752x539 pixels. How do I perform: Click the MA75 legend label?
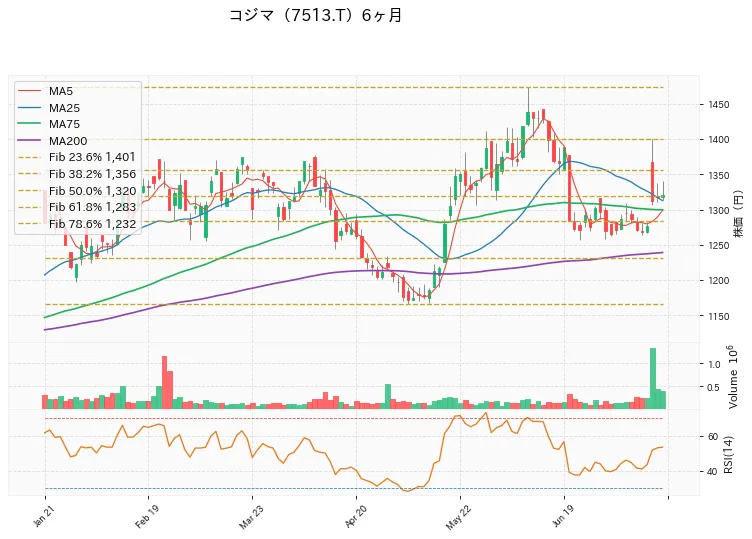tap(64, 124)
